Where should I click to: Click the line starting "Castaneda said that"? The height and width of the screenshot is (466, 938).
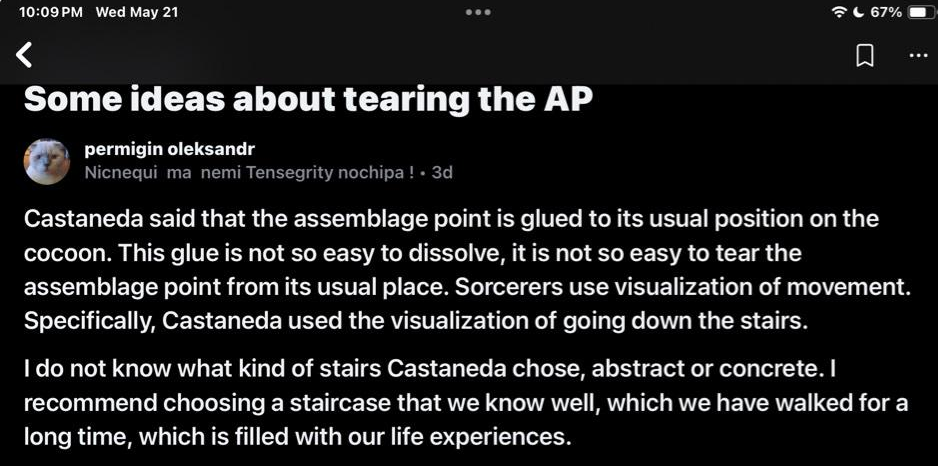[450, 219]
